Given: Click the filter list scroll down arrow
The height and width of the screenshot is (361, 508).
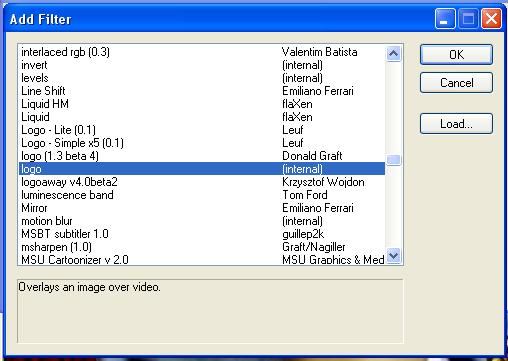Looking at the screenshot, I should pyautogui.click(x=394, y=255).
